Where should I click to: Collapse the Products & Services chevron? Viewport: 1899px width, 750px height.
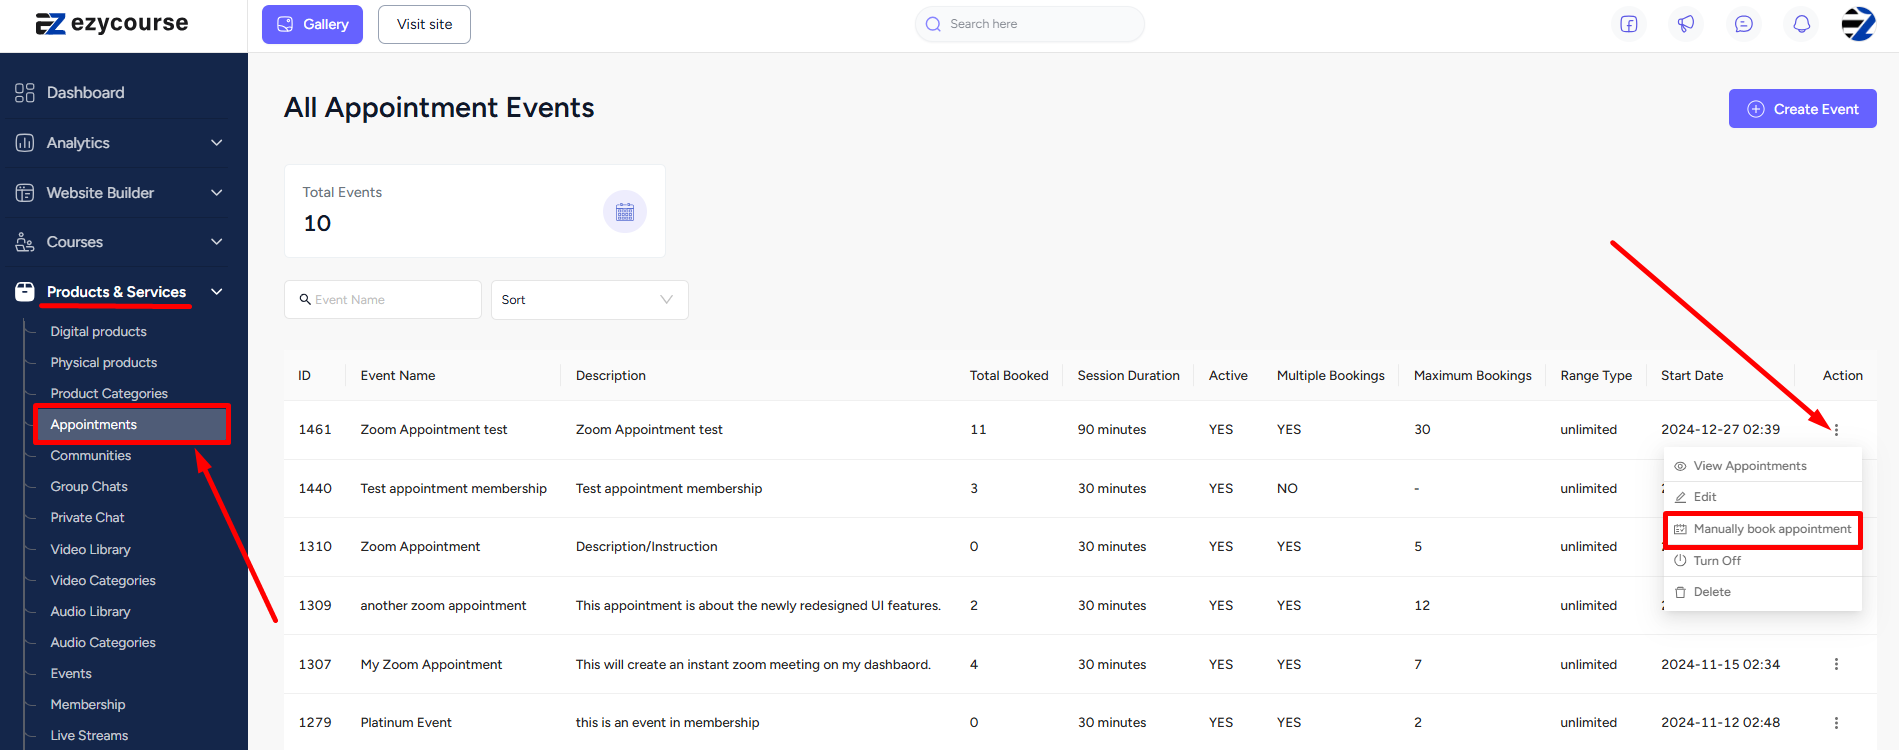pyautogui.click(x=217, y=292)
